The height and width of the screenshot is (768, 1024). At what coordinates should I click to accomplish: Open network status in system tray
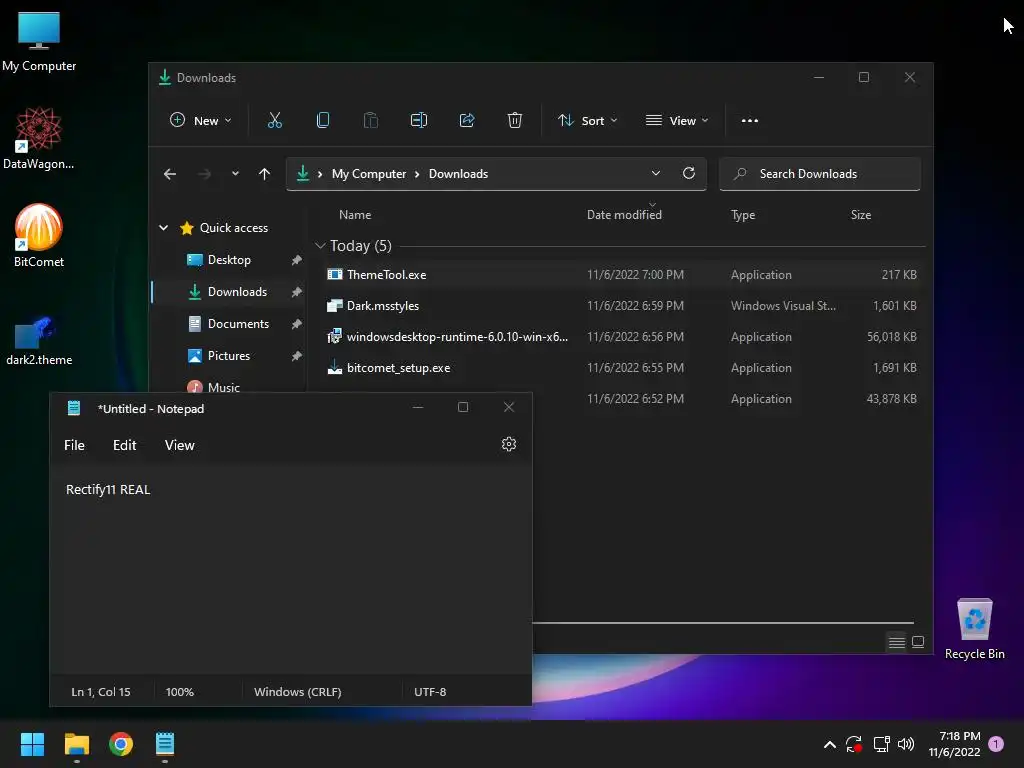pyautogui.click(x=881, y=744)
